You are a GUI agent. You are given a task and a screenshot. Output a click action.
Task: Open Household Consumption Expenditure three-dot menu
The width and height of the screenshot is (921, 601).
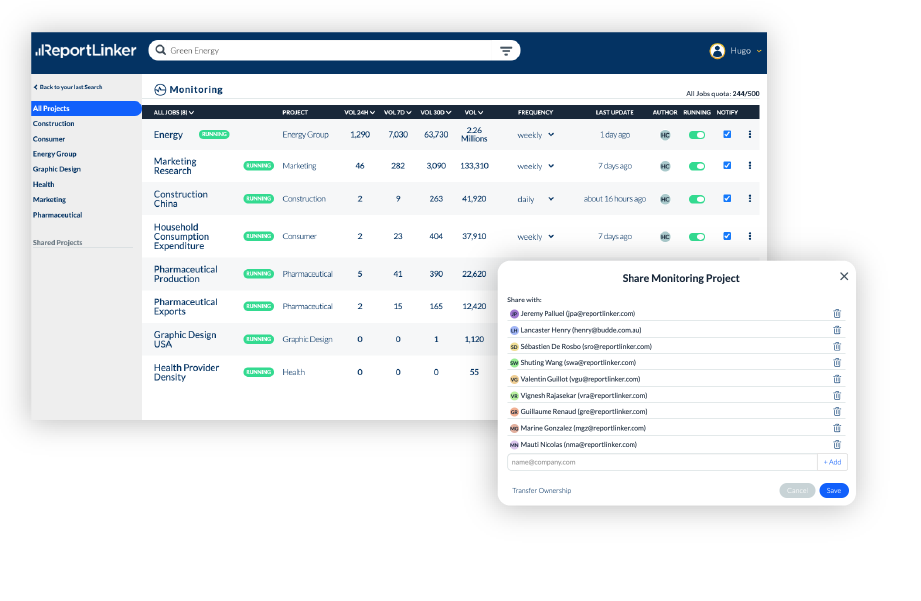(x=749, y=236)
